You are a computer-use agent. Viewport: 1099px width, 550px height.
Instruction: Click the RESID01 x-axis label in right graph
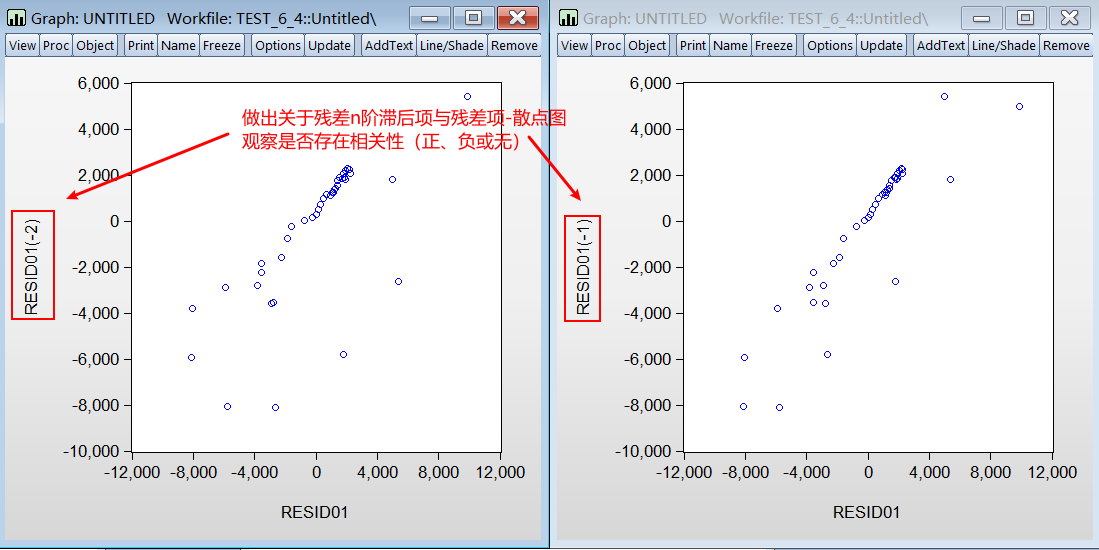866,512
